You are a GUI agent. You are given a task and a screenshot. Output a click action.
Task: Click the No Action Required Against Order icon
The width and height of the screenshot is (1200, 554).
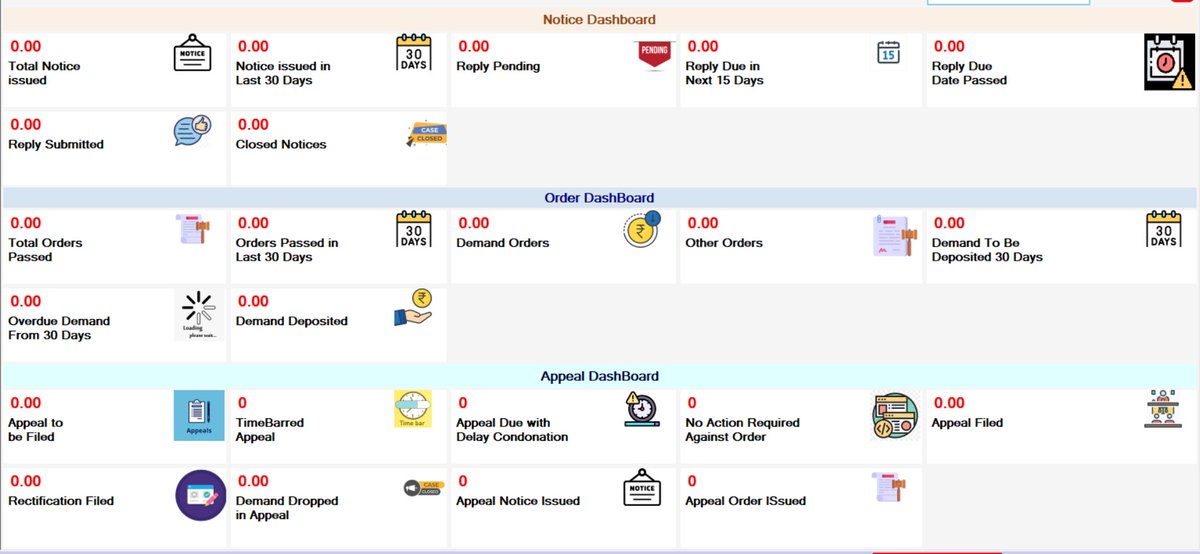[x=895, y=415]
